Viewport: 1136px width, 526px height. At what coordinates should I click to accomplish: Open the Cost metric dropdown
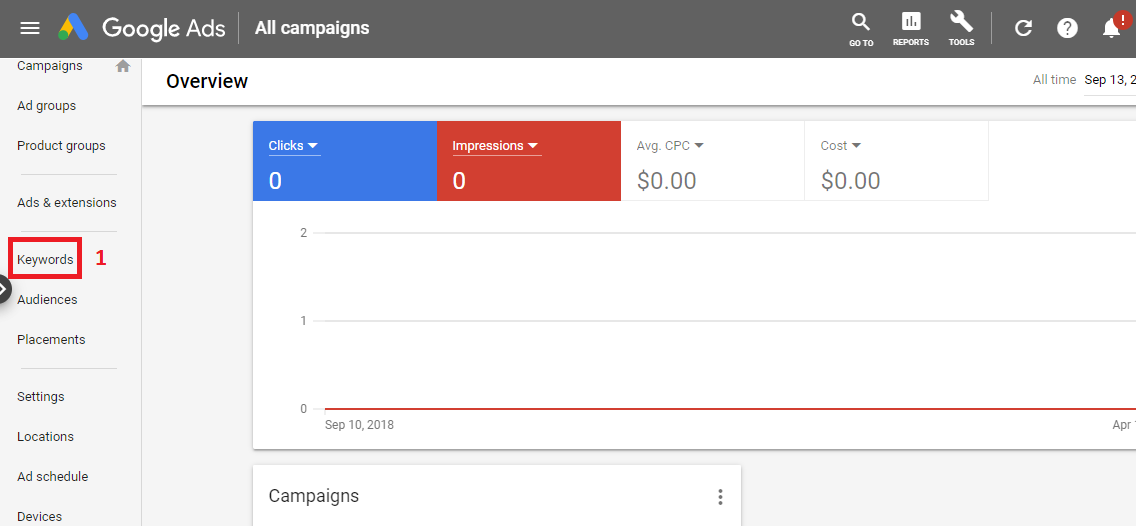click(840, 146)
